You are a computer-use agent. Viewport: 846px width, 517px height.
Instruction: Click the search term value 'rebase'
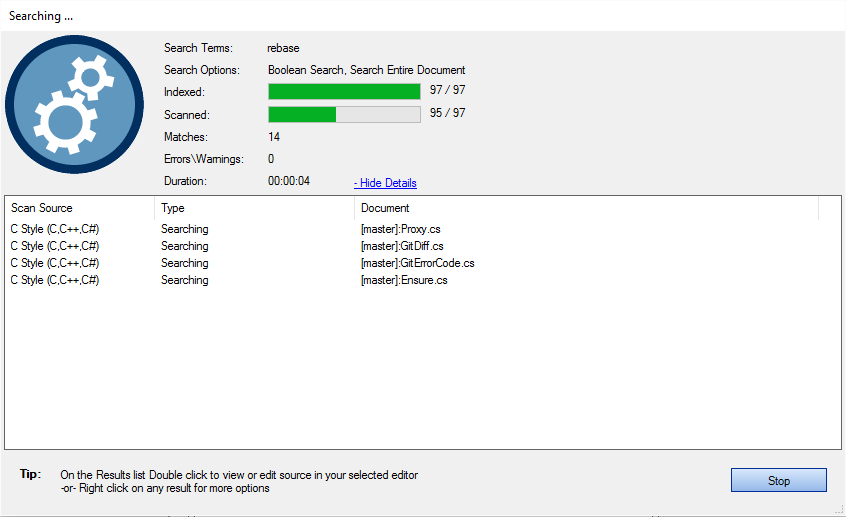(x=283, y=48)
